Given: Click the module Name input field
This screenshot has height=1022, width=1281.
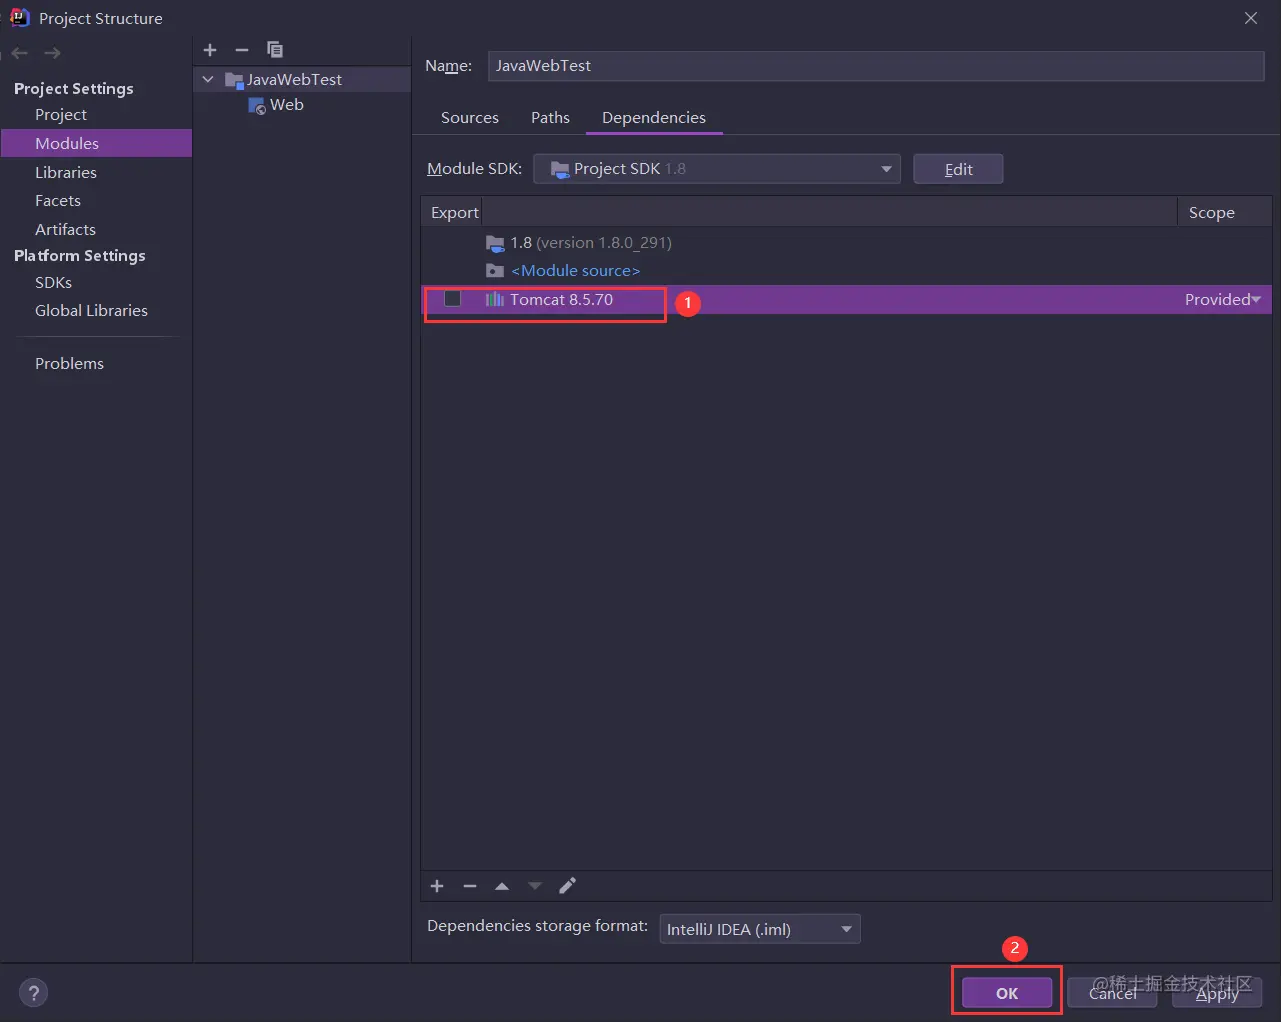Looking at the screenshot, I should [876, 66].
